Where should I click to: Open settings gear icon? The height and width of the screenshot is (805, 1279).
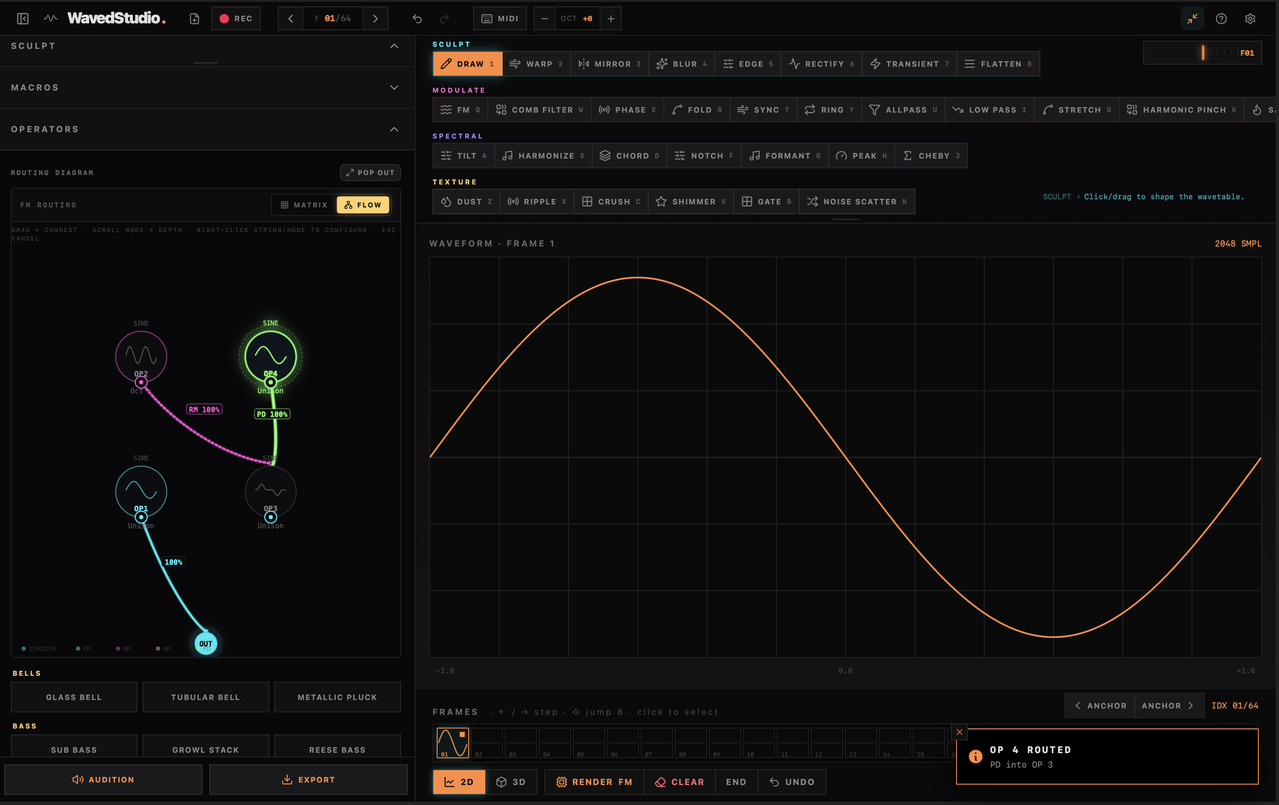(1250, 18)
